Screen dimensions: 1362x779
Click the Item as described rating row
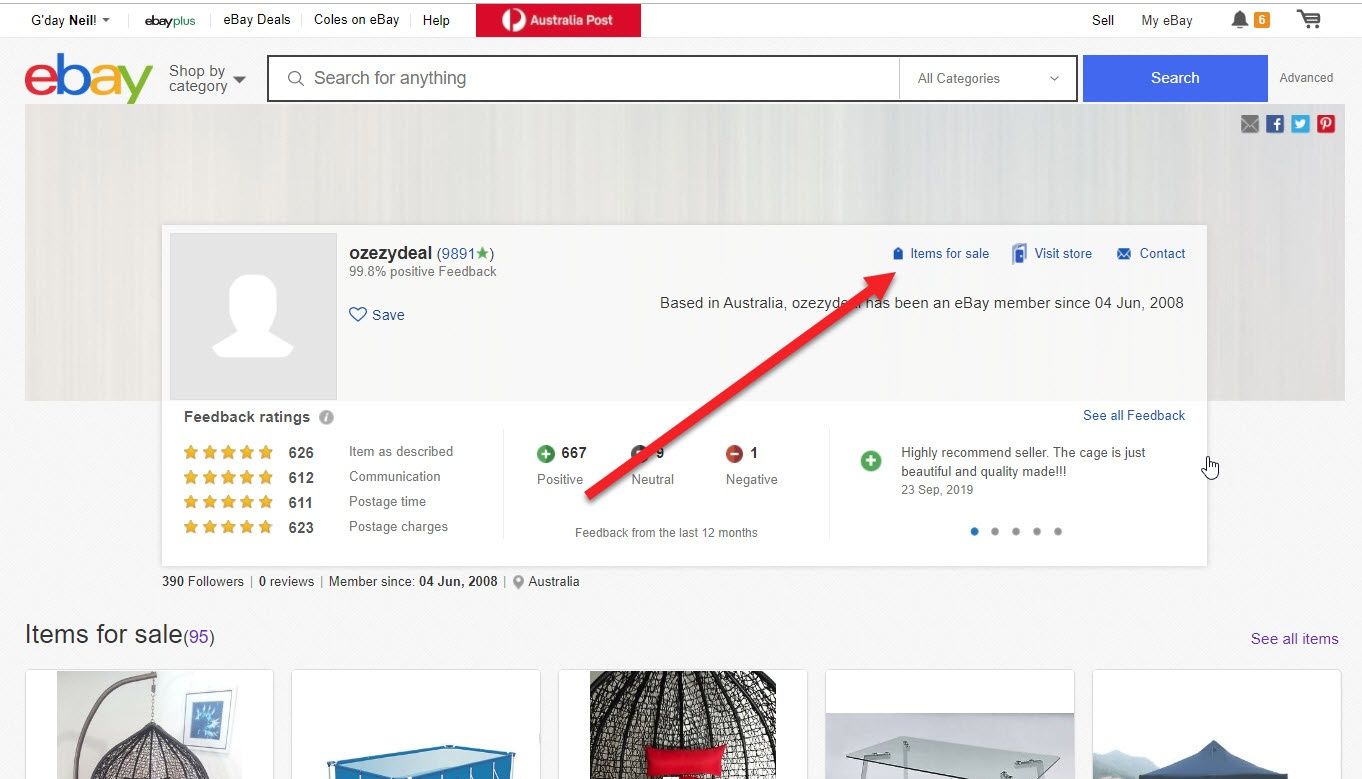pyautogui.click(x=318, y=452)
